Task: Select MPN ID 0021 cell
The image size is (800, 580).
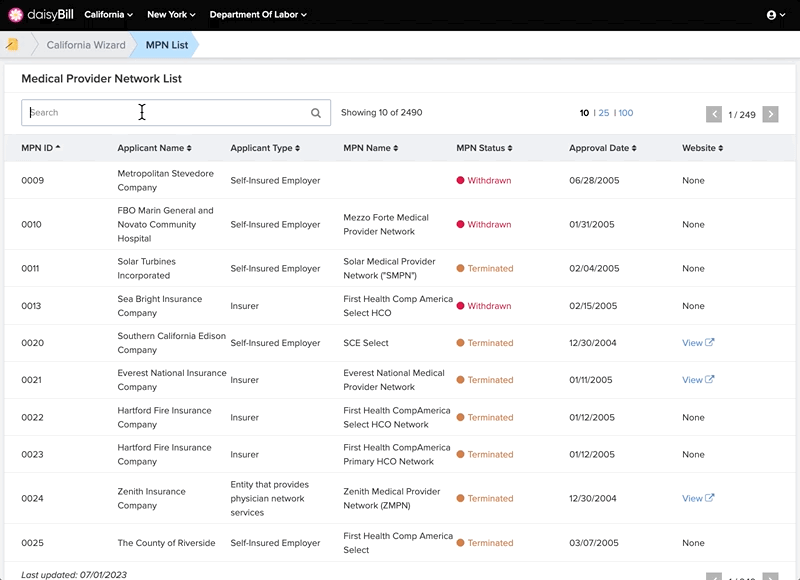Action: pyautogui.click(x=31, y=380)
